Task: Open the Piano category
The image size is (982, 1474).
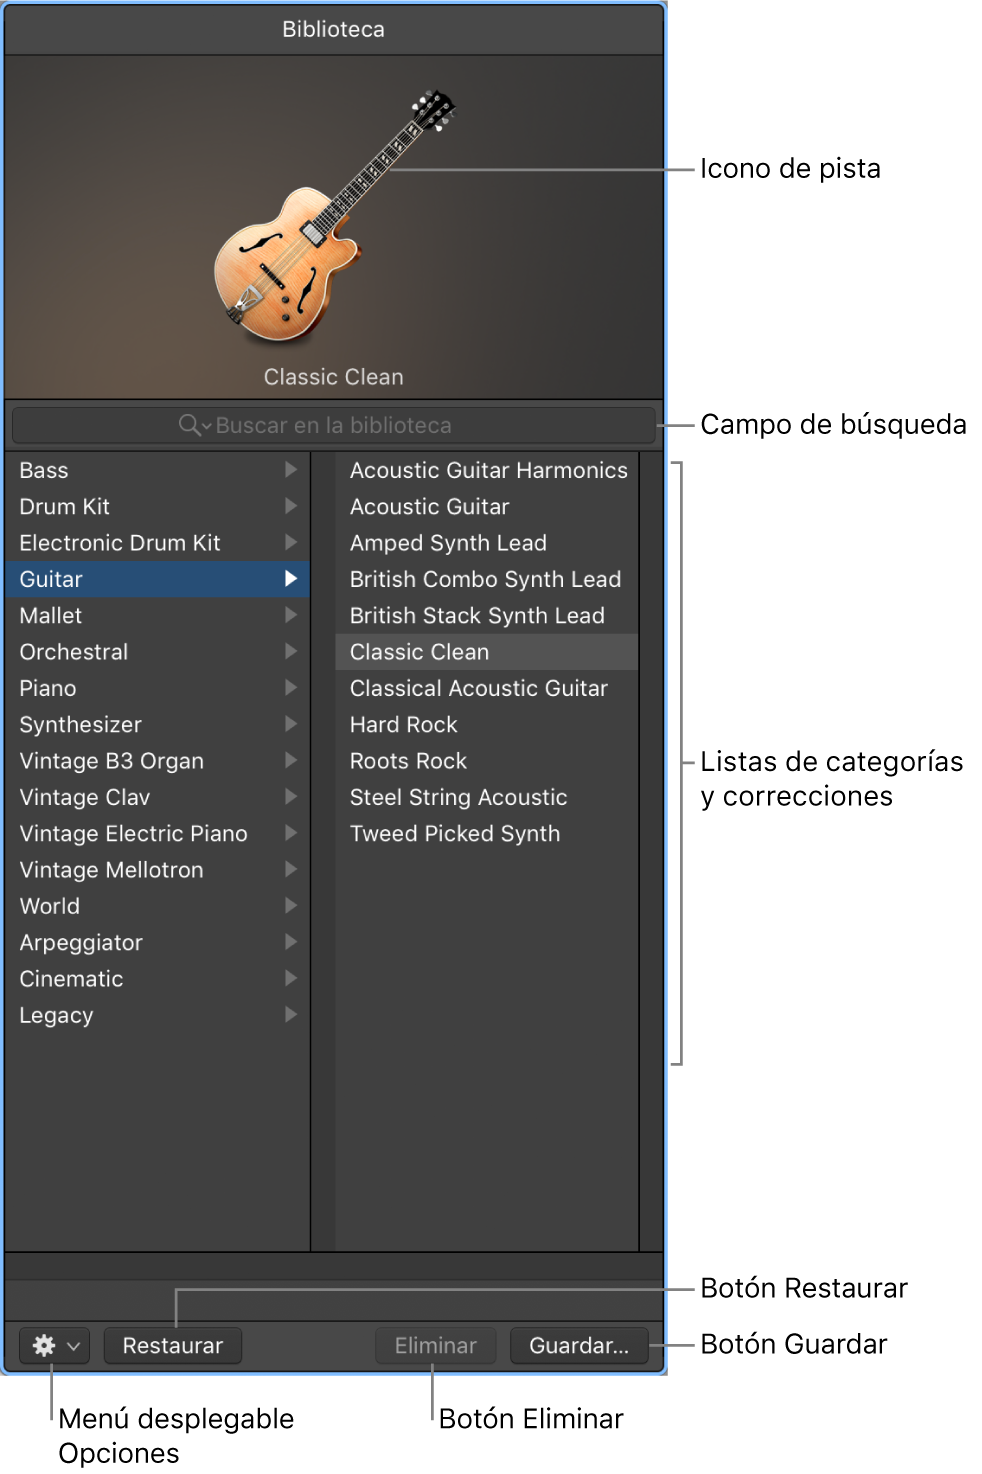Action: [48, 688]
